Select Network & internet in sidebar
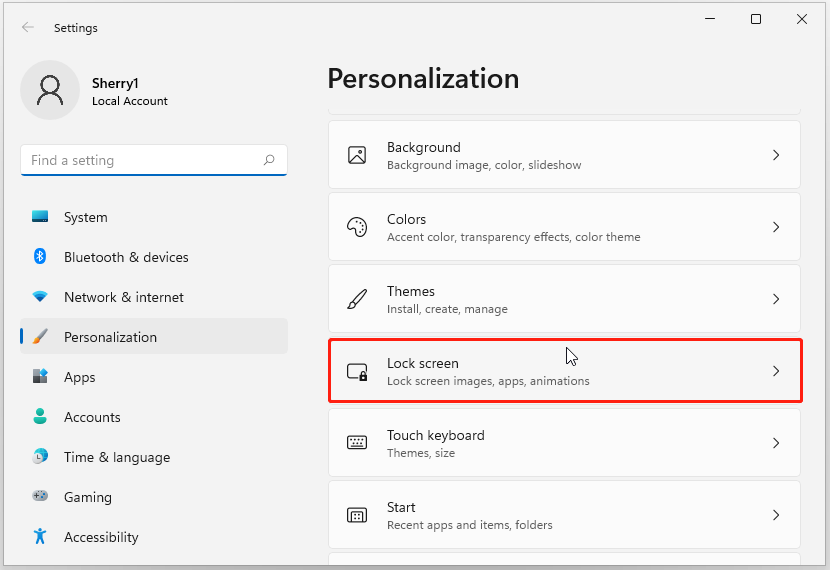830x570 pixels. click(x=124, y=297)
